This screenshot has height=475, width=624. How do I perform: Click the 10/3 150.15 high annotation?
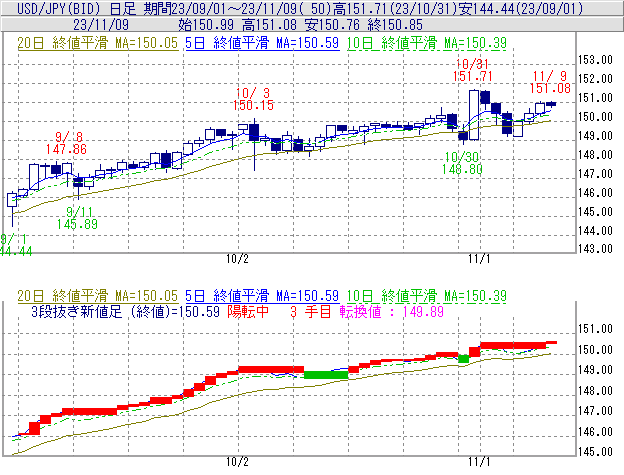[253, 99]
